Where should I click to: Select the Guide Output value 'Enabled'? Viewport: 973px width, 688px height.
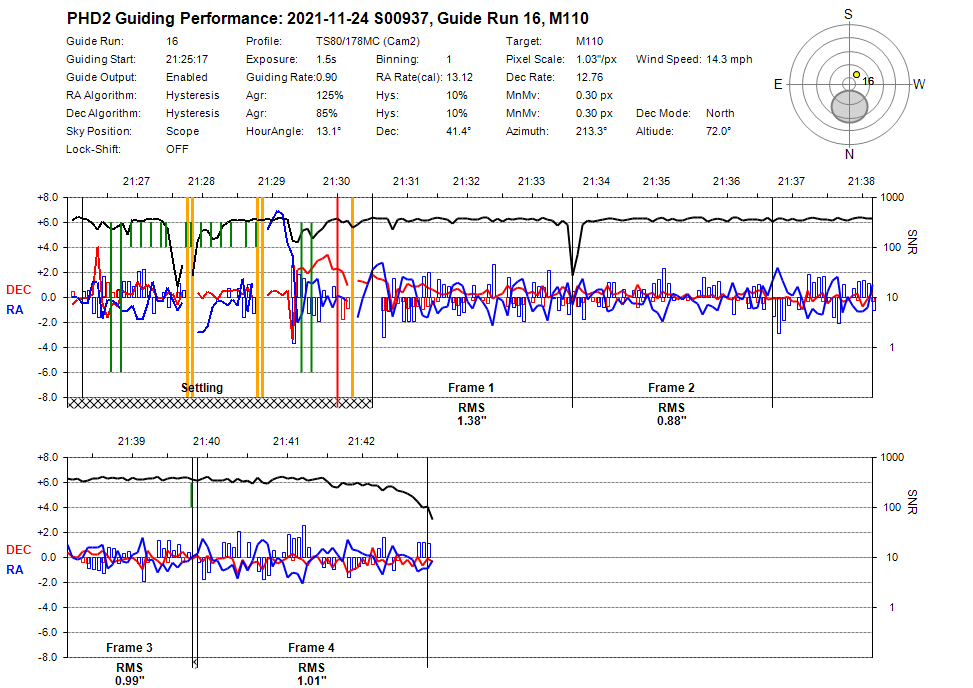187,78
